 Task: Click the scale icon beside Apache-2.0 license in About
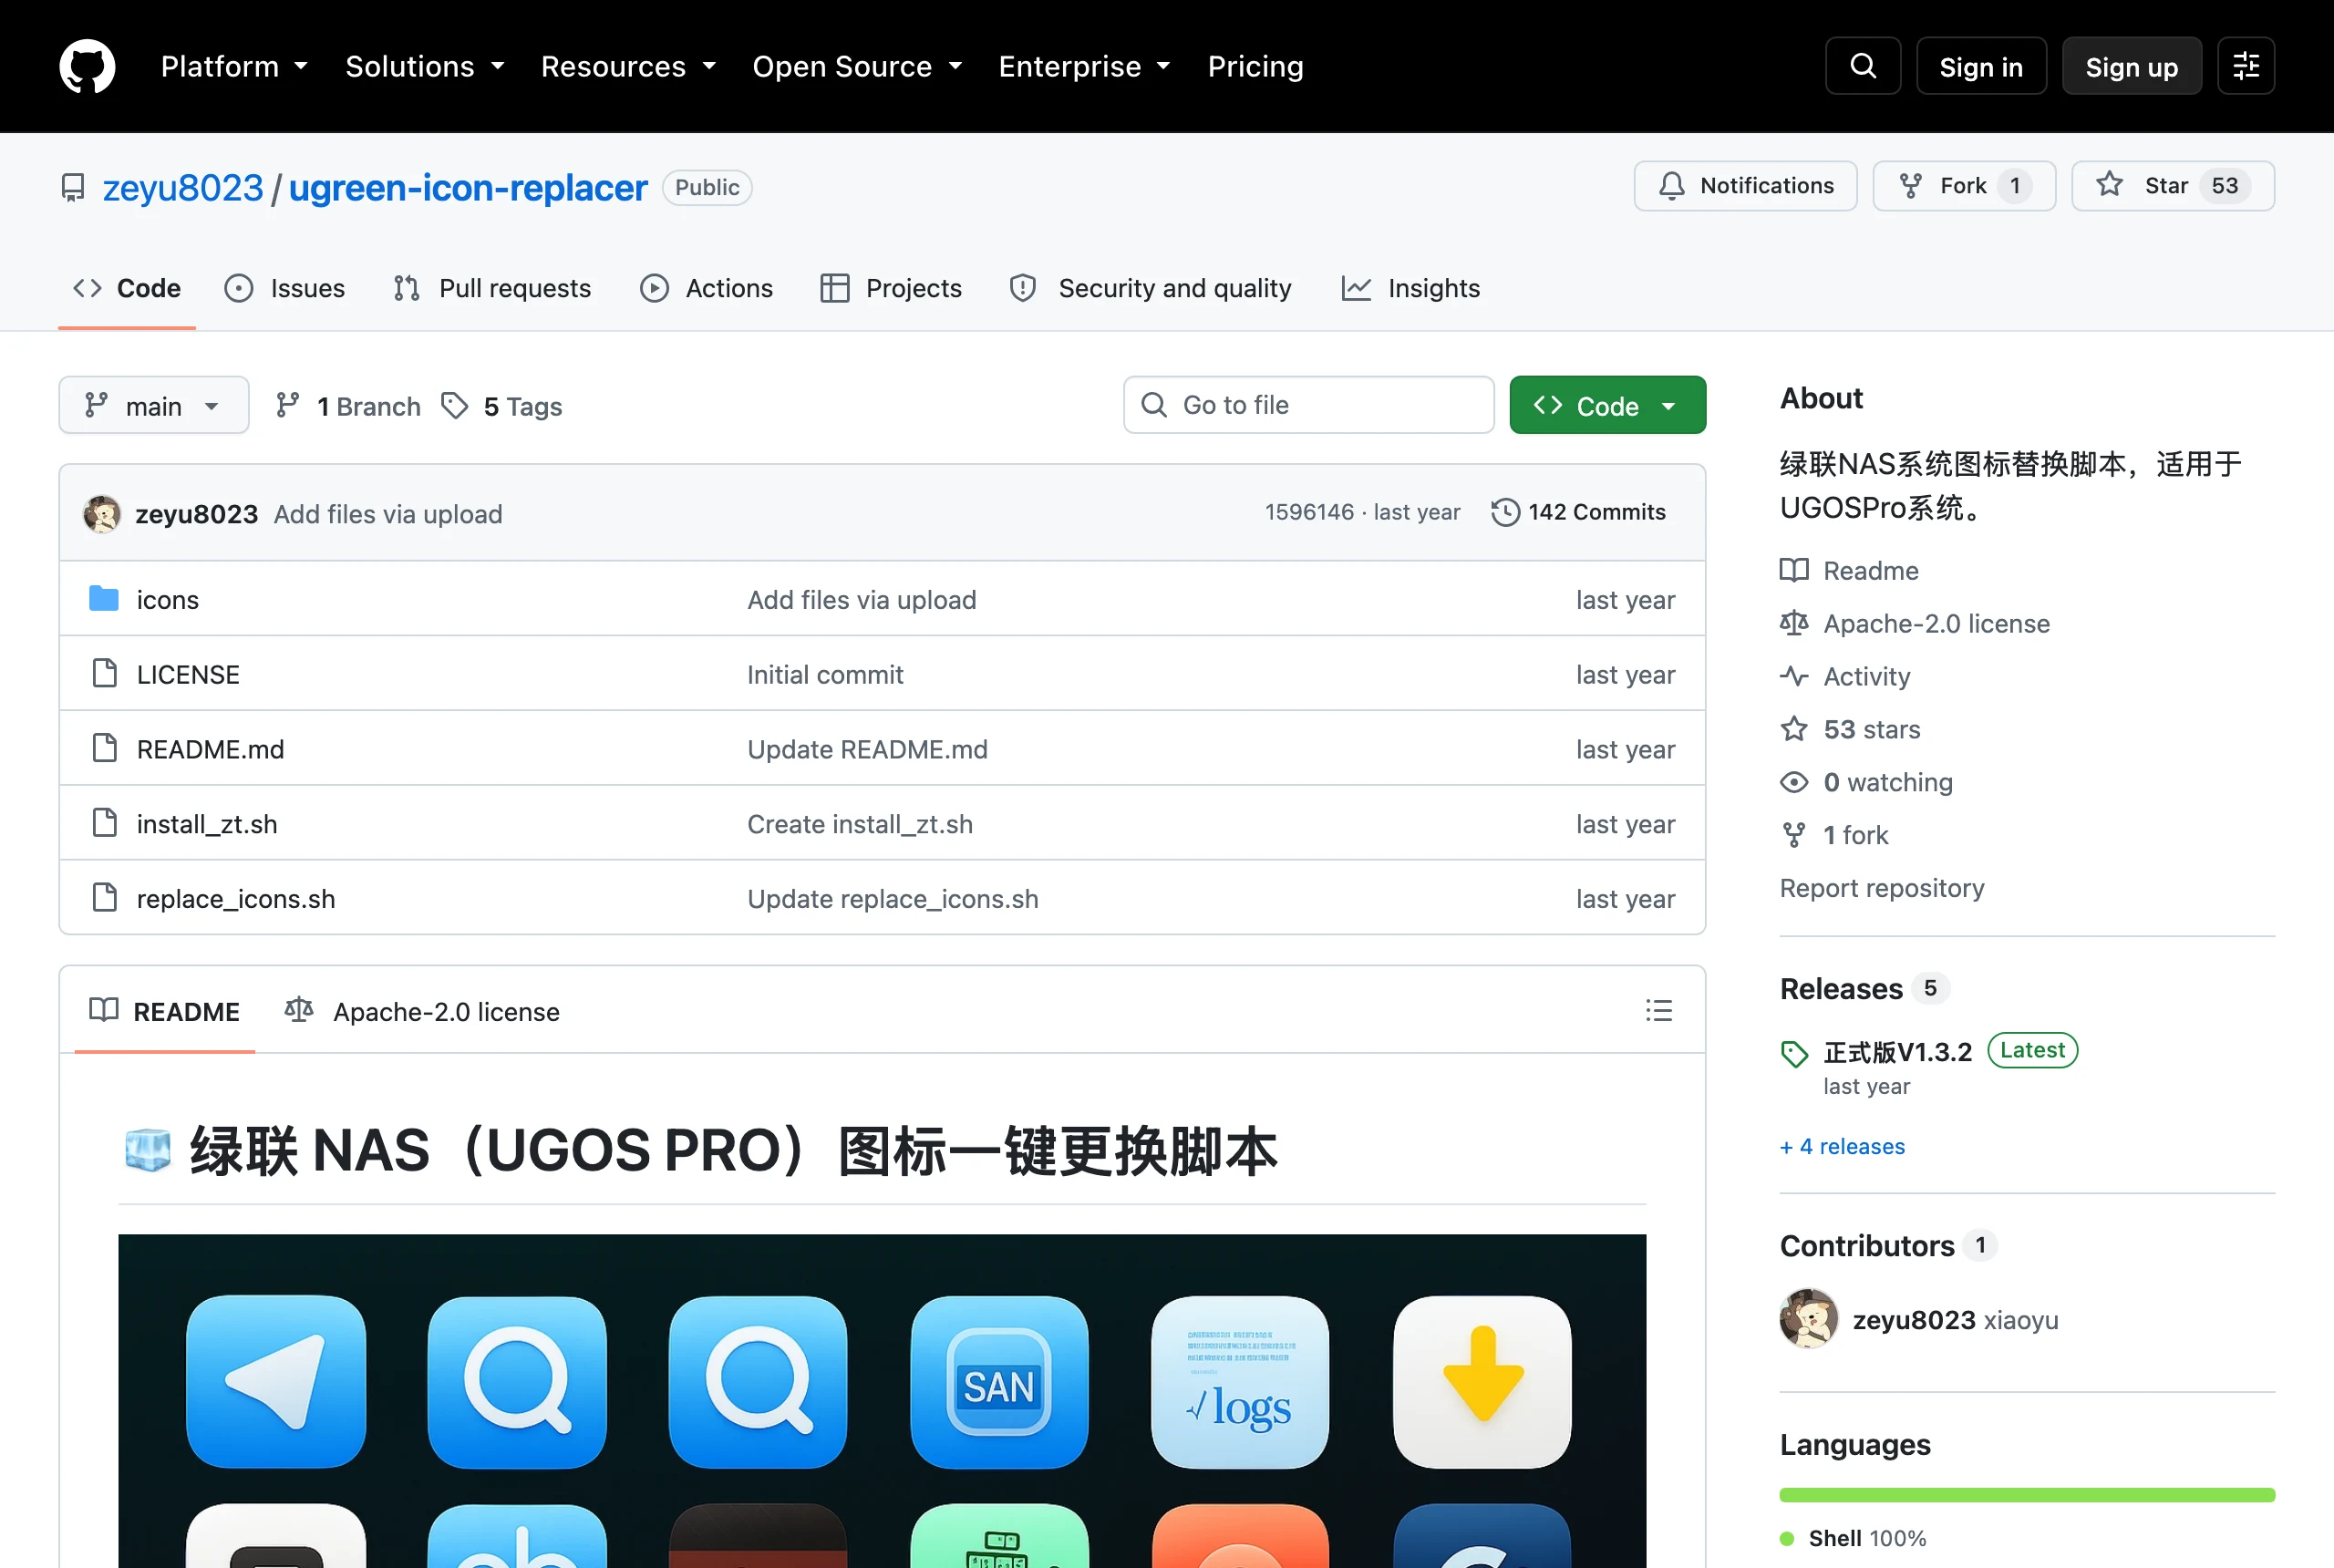coord(1794,624)
